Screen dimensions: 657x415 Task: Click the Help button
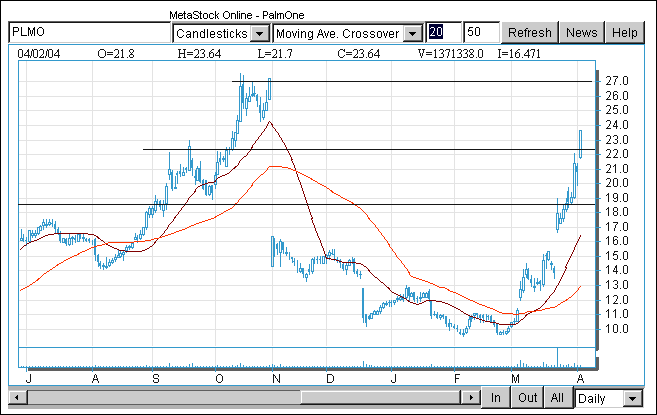pyautogui.click(x=625, y=33)
